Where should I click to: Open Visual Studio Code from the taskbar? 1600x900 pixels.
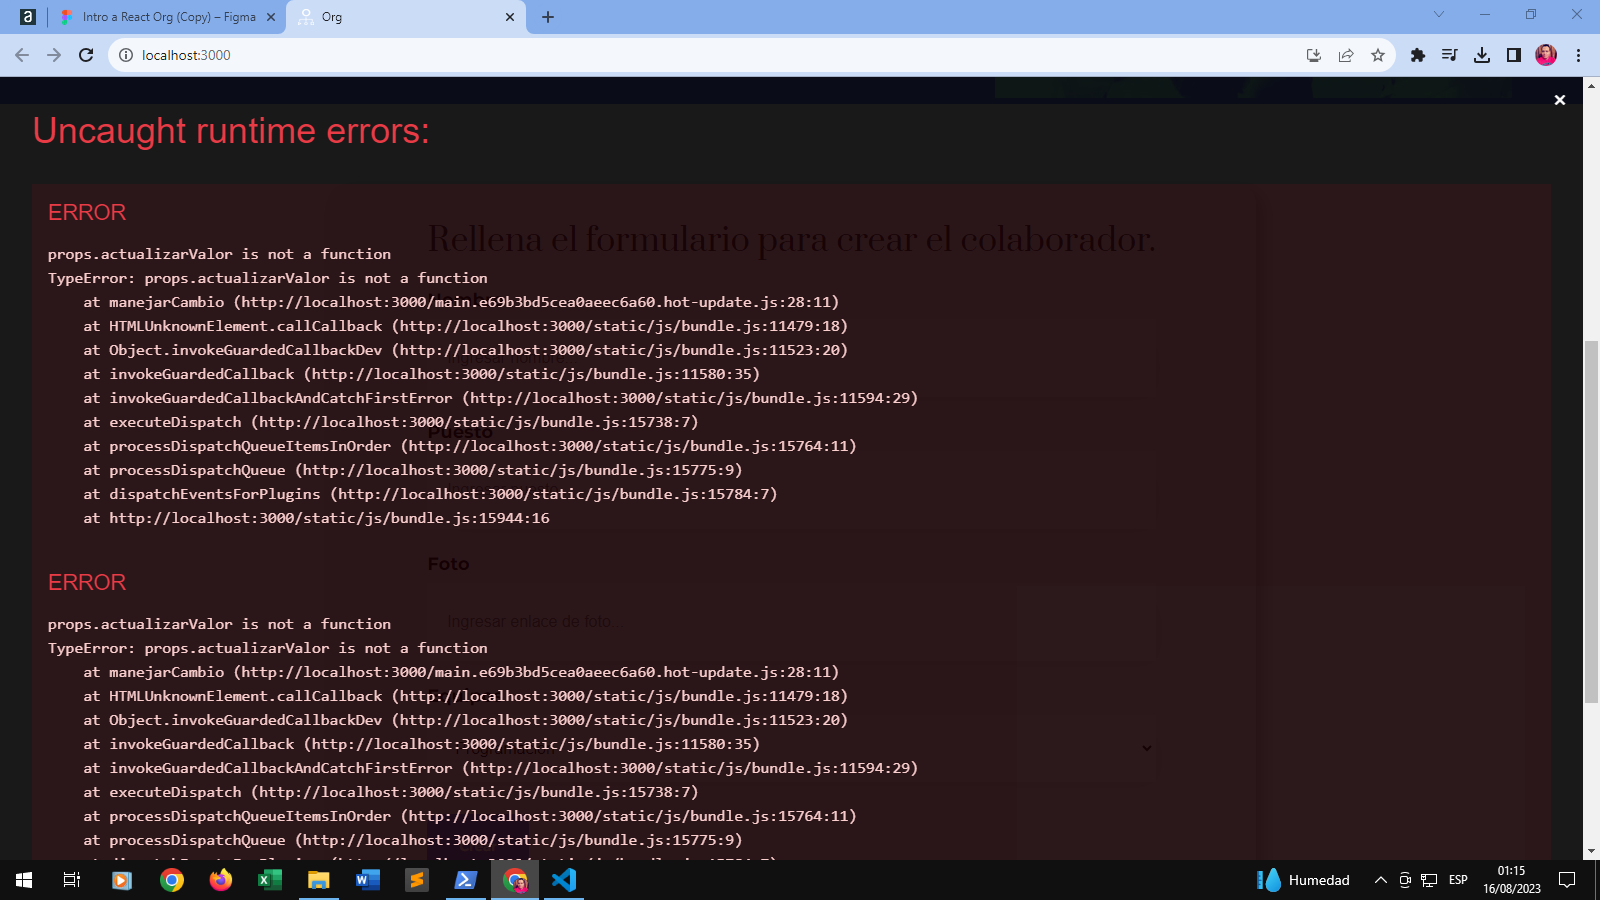[564, 880]
